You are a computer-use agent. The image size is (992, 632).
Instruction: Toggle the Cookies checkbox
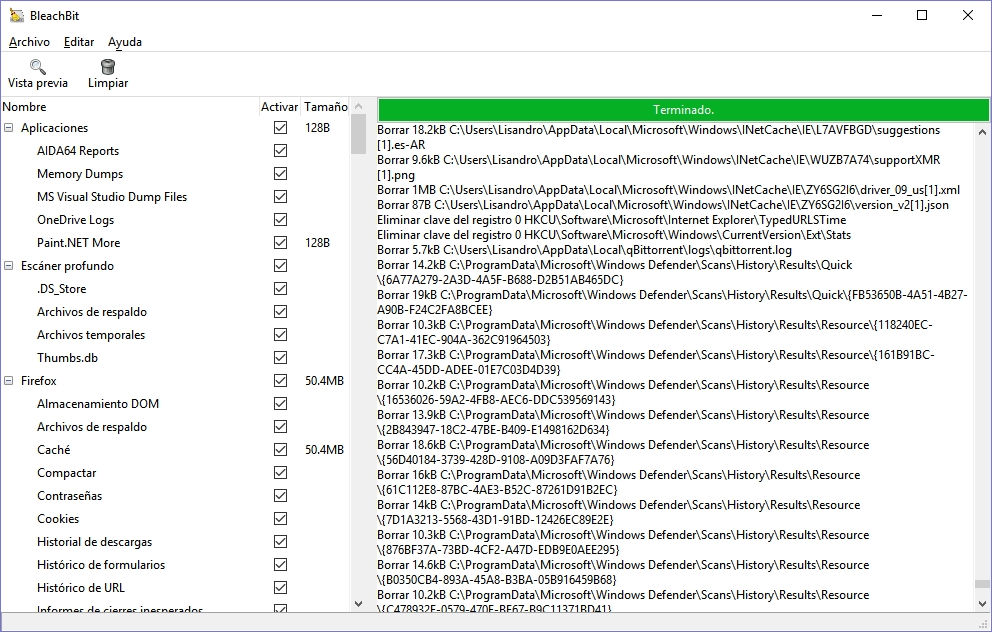280,519
